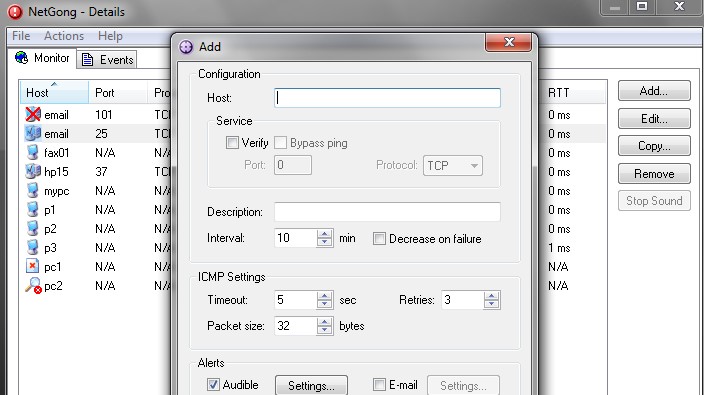Select the hp15 host icon
This screenshot has width=704, height=395.
pyautogui.click(x=33, y=171)
